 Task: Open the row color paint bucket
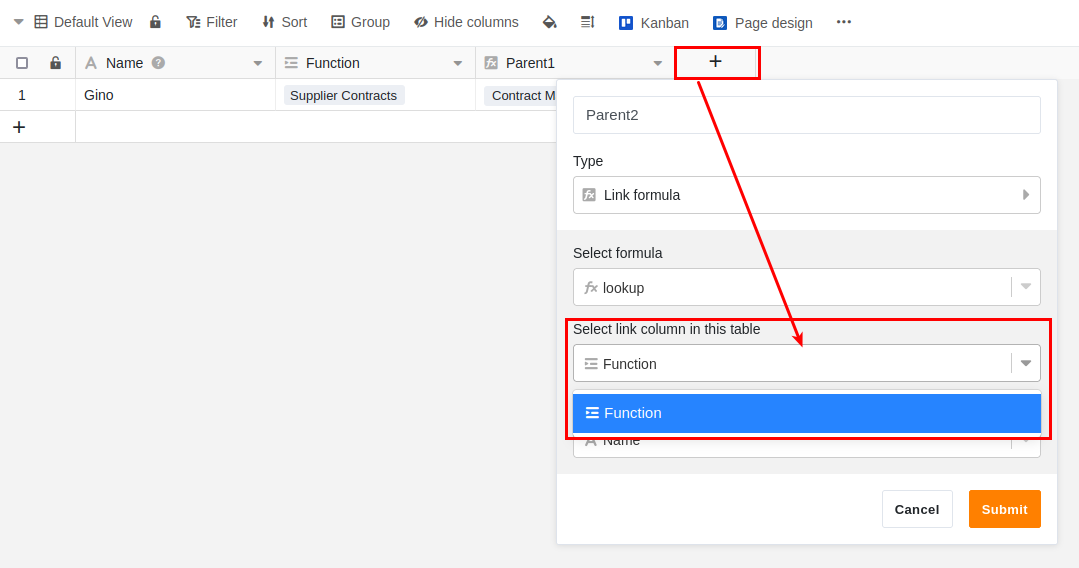(549, 22)
